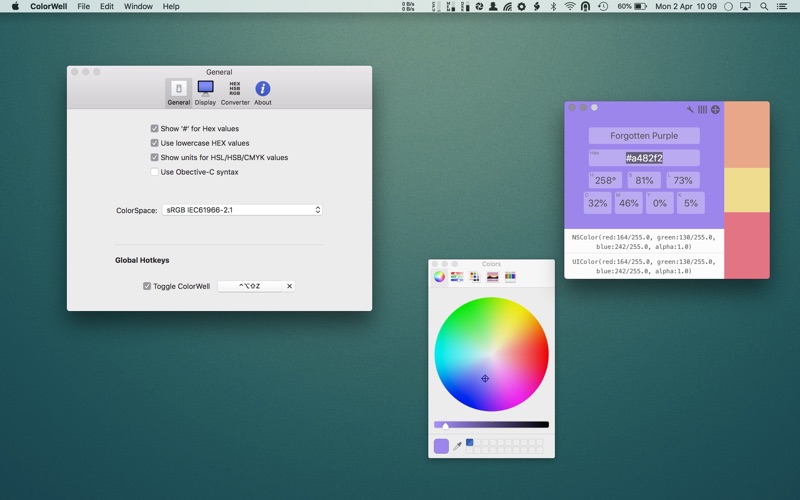The height and width of the screenshot is (500, 800).
Task: Select the salmon orange palette swatch
Action: coord(747,135)
